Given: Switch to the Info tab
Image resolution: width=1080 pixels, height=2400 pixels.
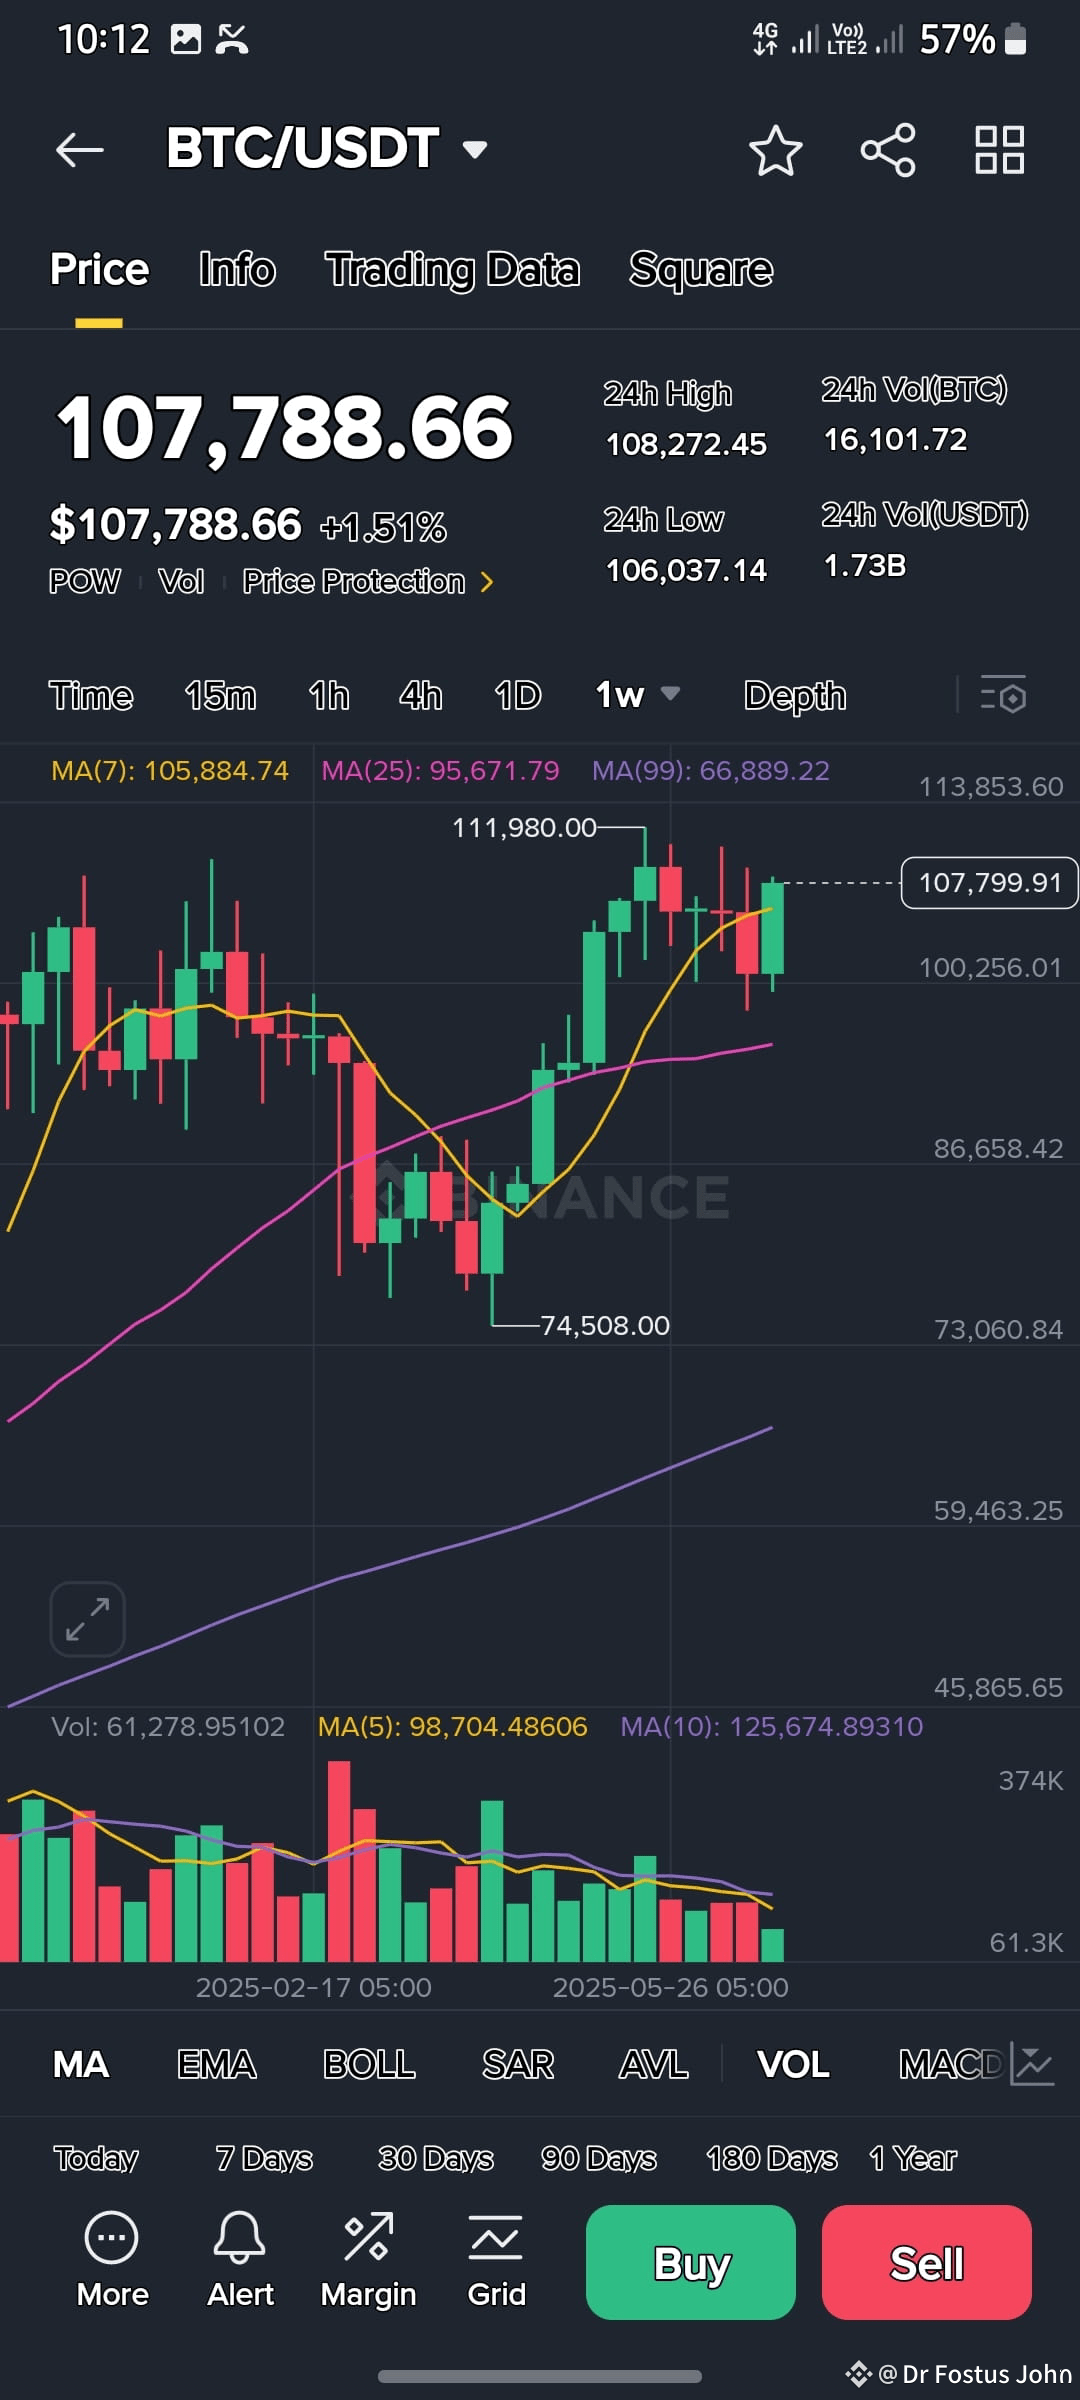Looking at the screenshot, I should click(237, 269).
